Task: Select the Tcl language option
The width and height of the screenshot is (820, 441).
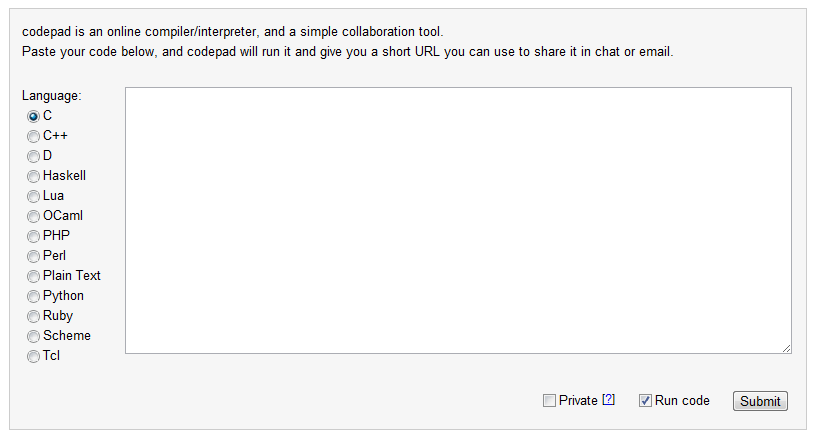Action: point(33,356)
